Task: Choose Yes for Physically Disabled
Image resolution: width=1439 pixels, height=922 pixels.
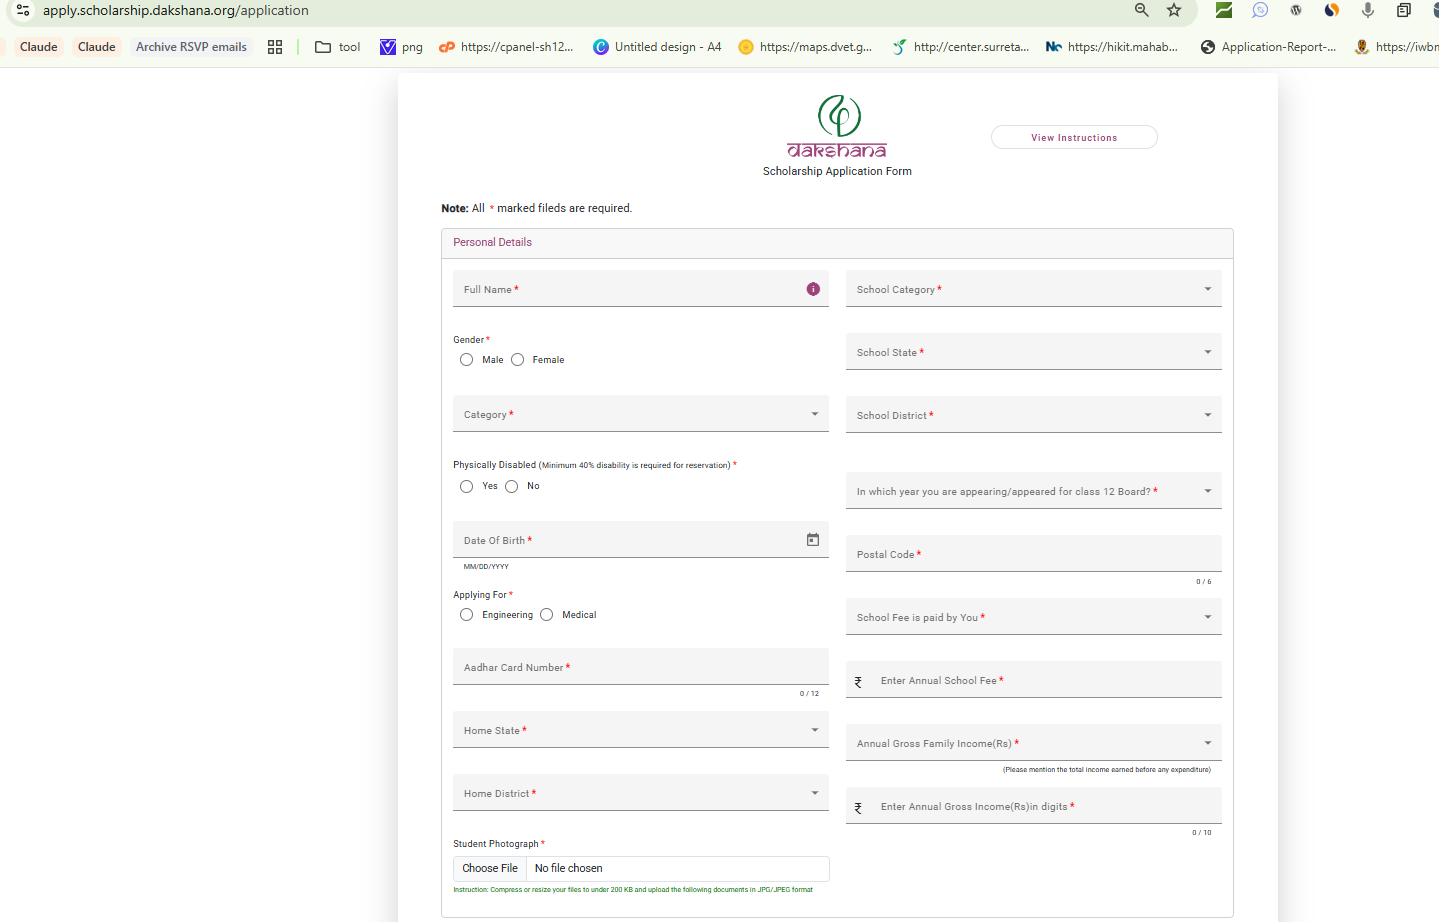Action: [x=466, y=486]
